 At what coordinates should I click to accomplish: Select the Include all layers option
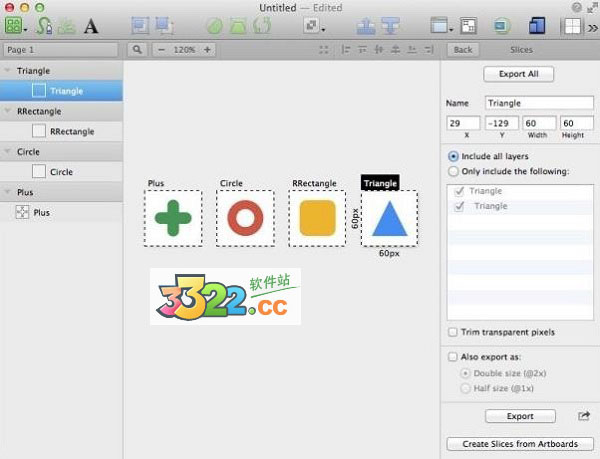pos(455,157)
